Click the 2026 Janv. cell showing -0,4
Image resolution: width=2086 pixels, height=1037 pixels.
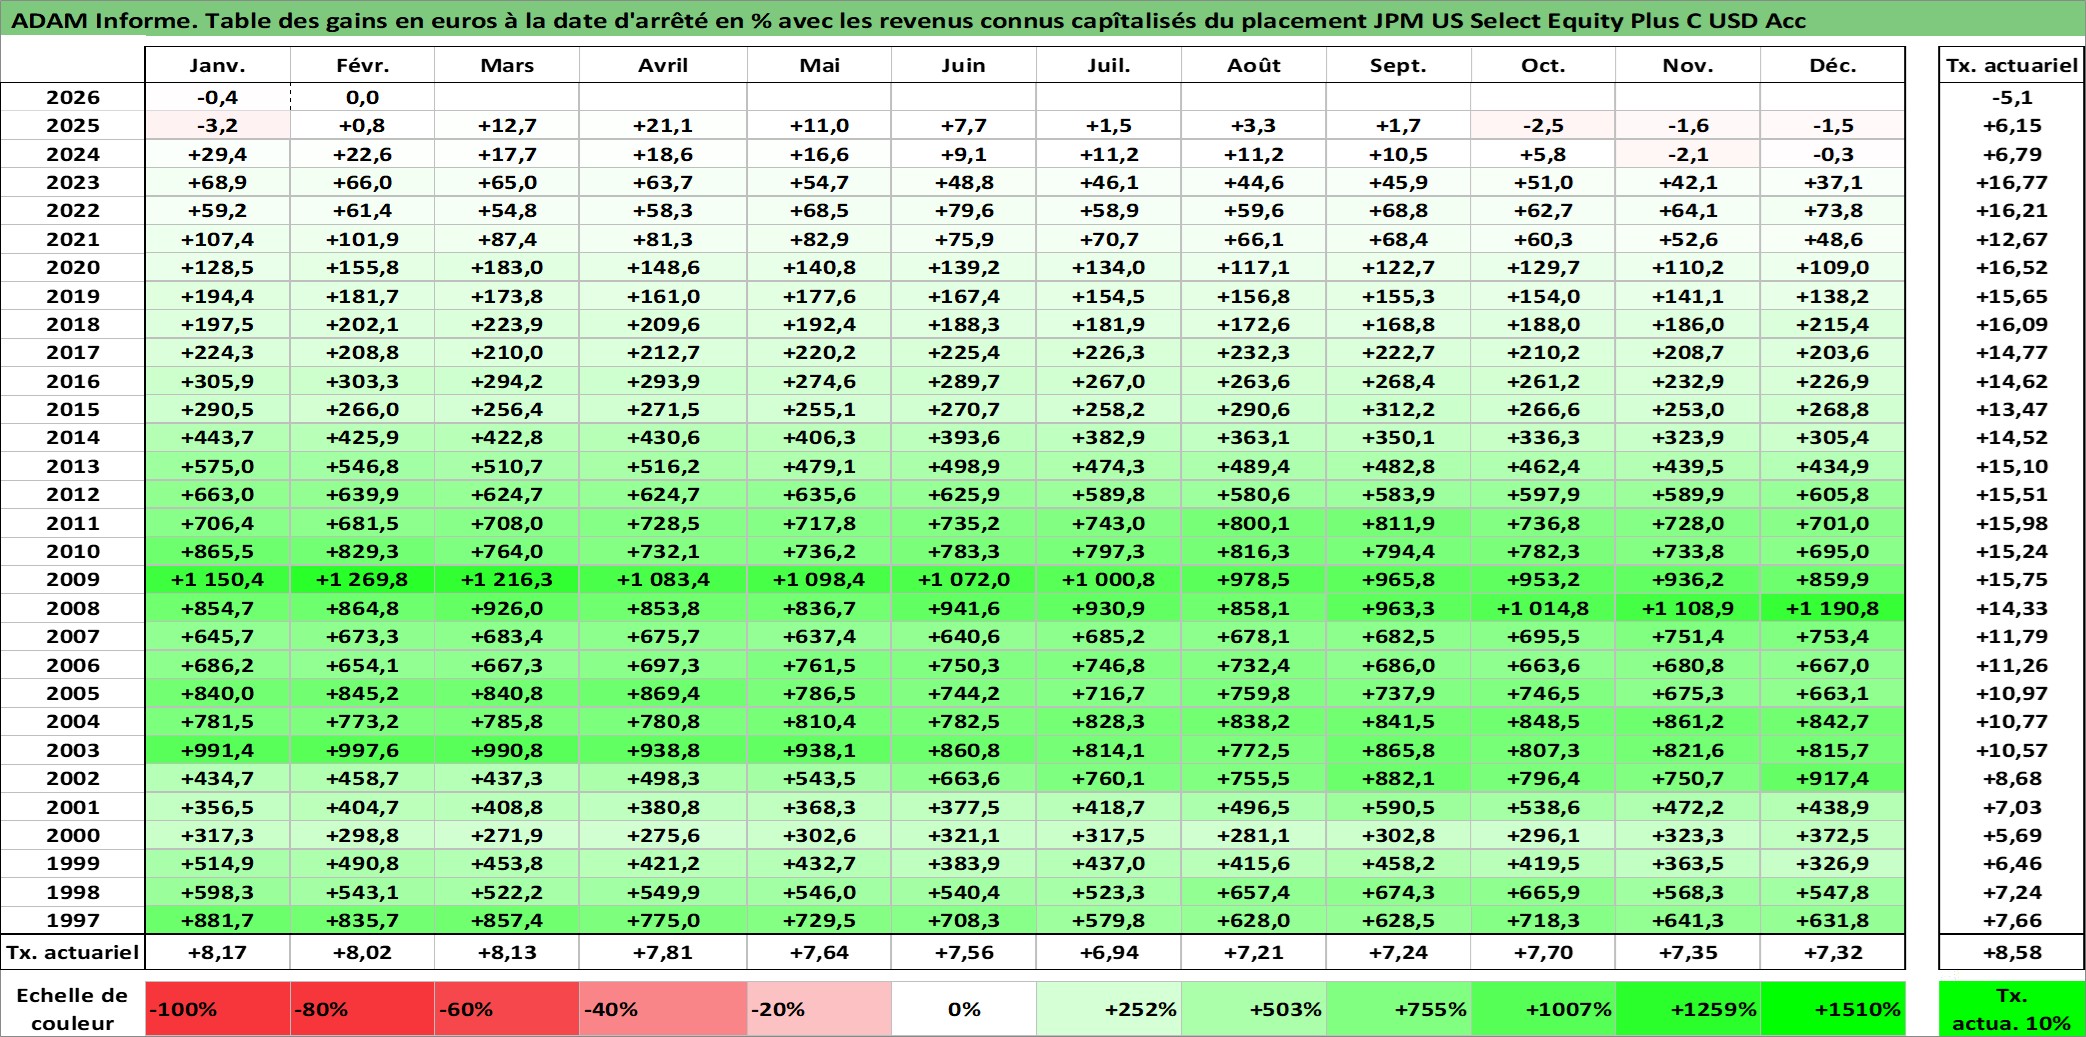coord(217,97)
